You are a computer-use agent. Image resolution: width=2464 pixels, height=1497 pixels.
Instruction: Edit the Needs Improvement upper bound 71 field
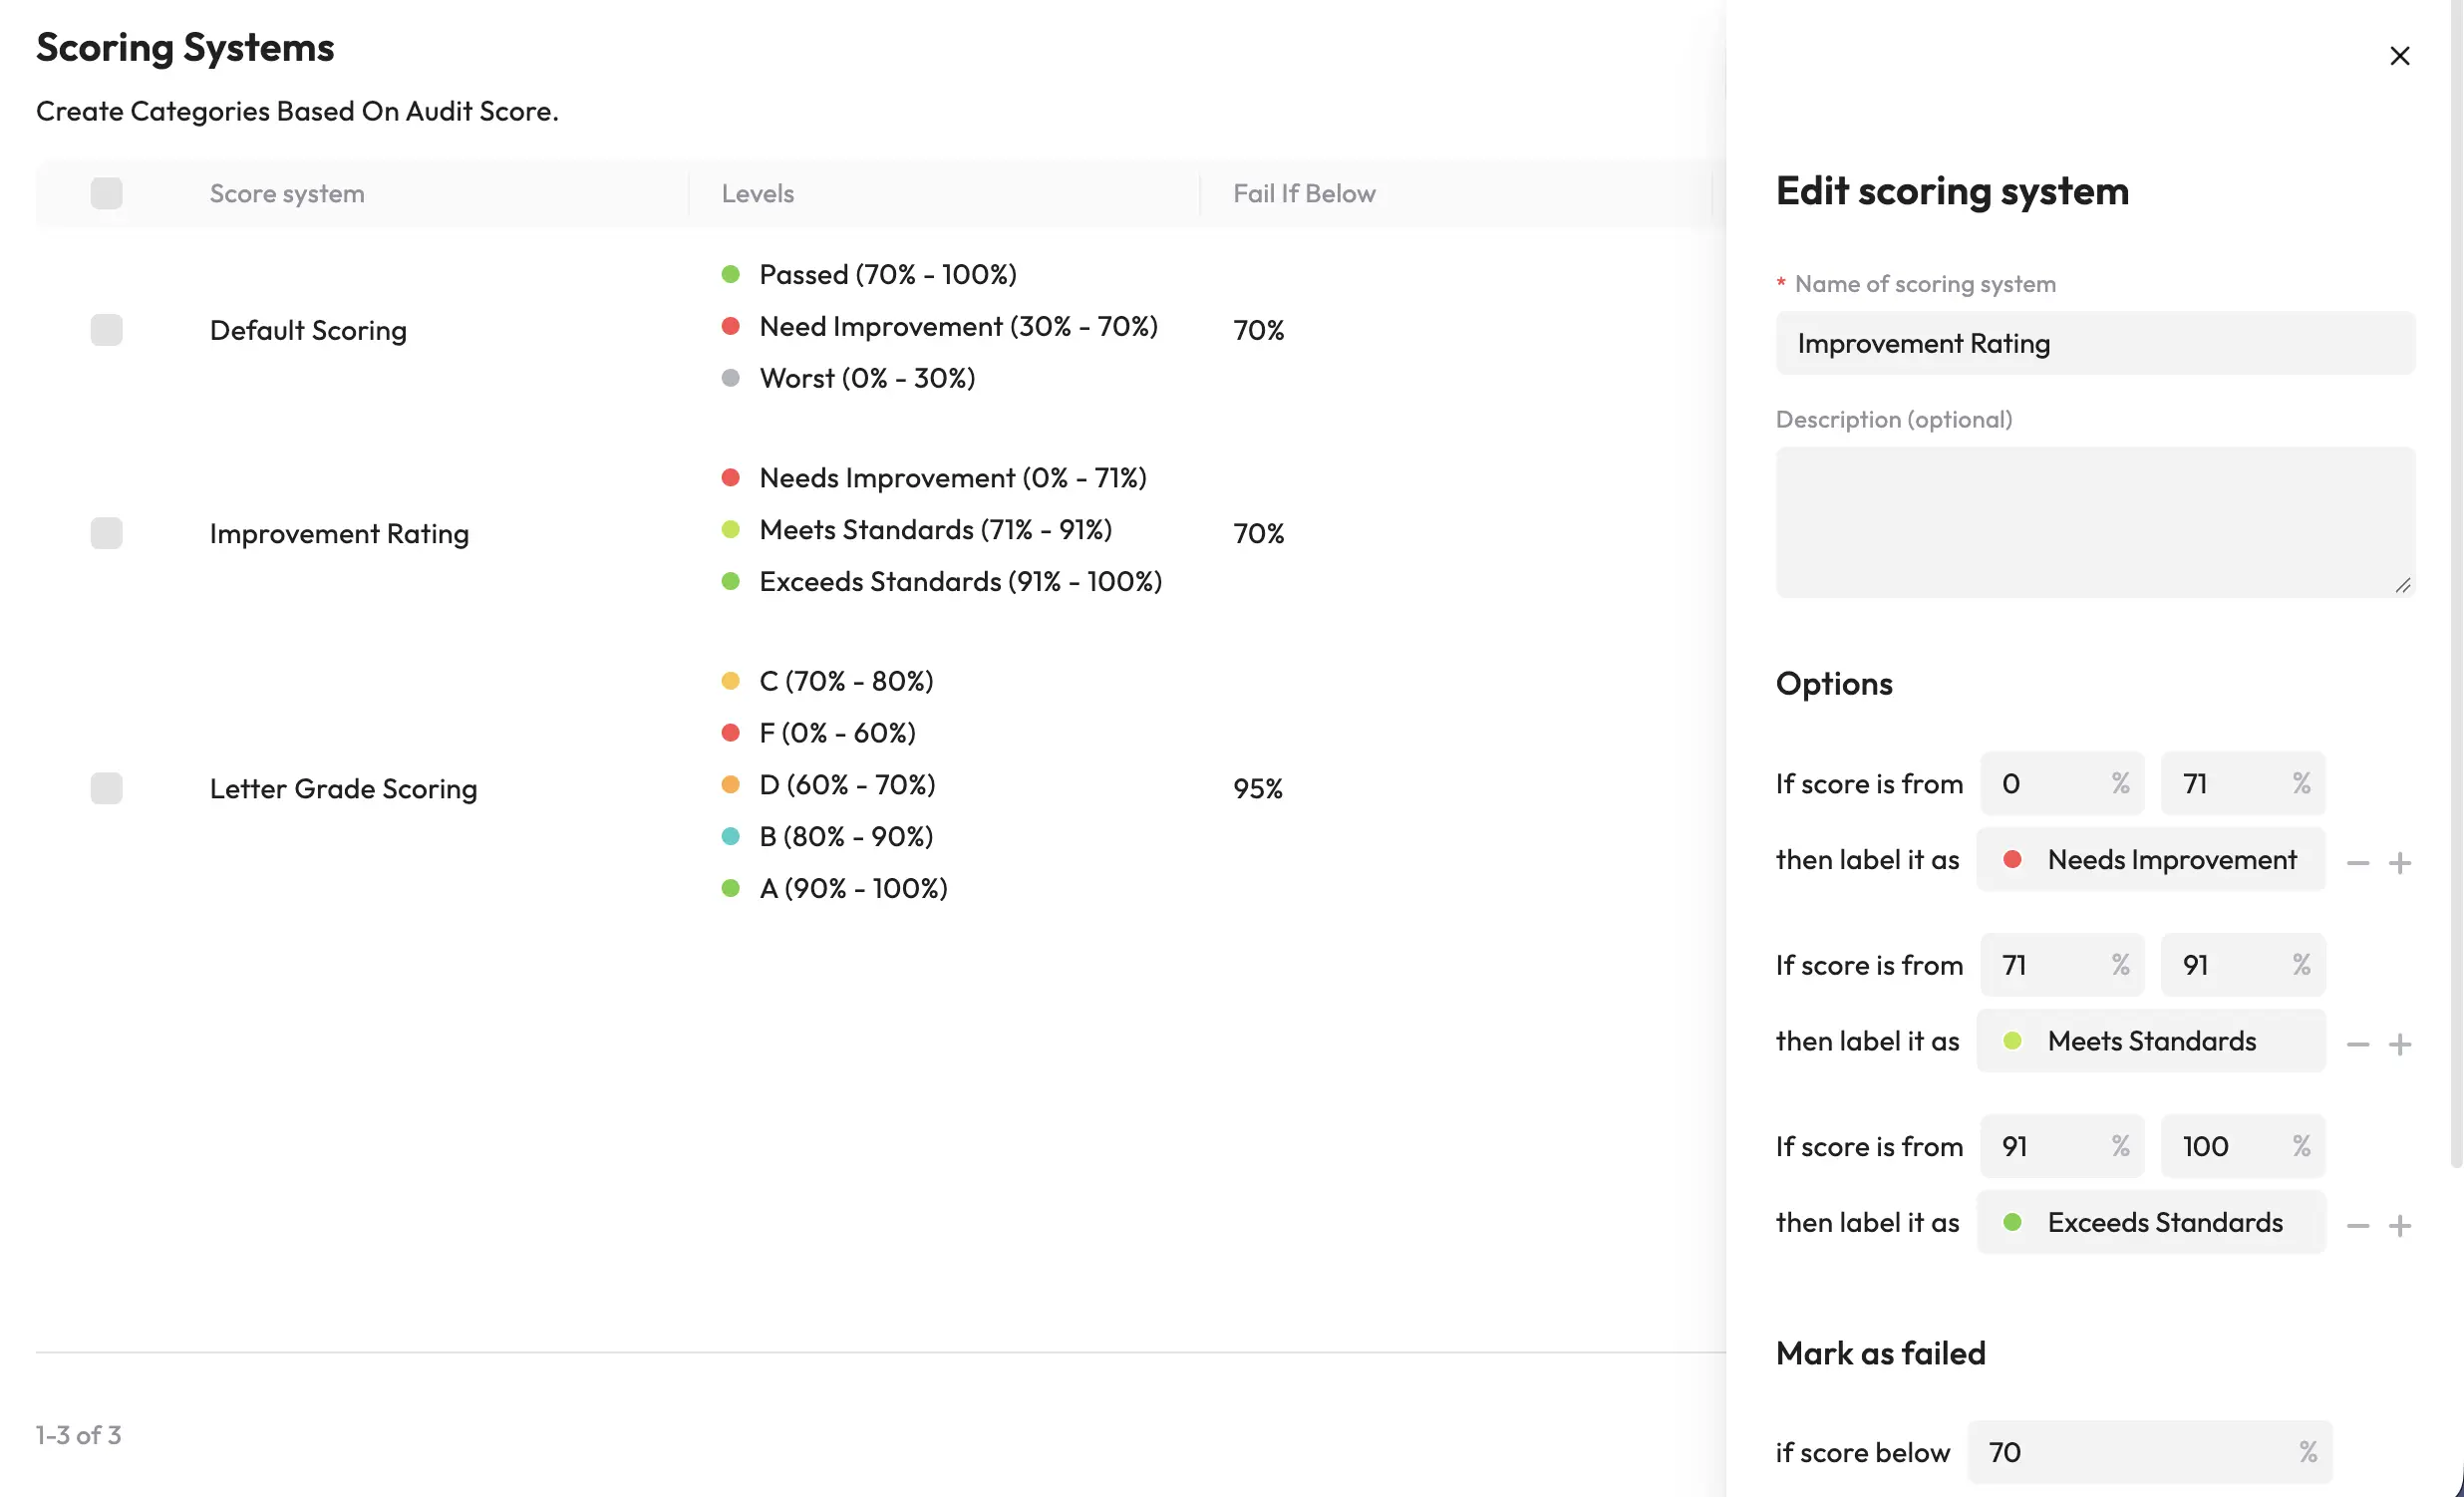click(x=2243, y=783)
